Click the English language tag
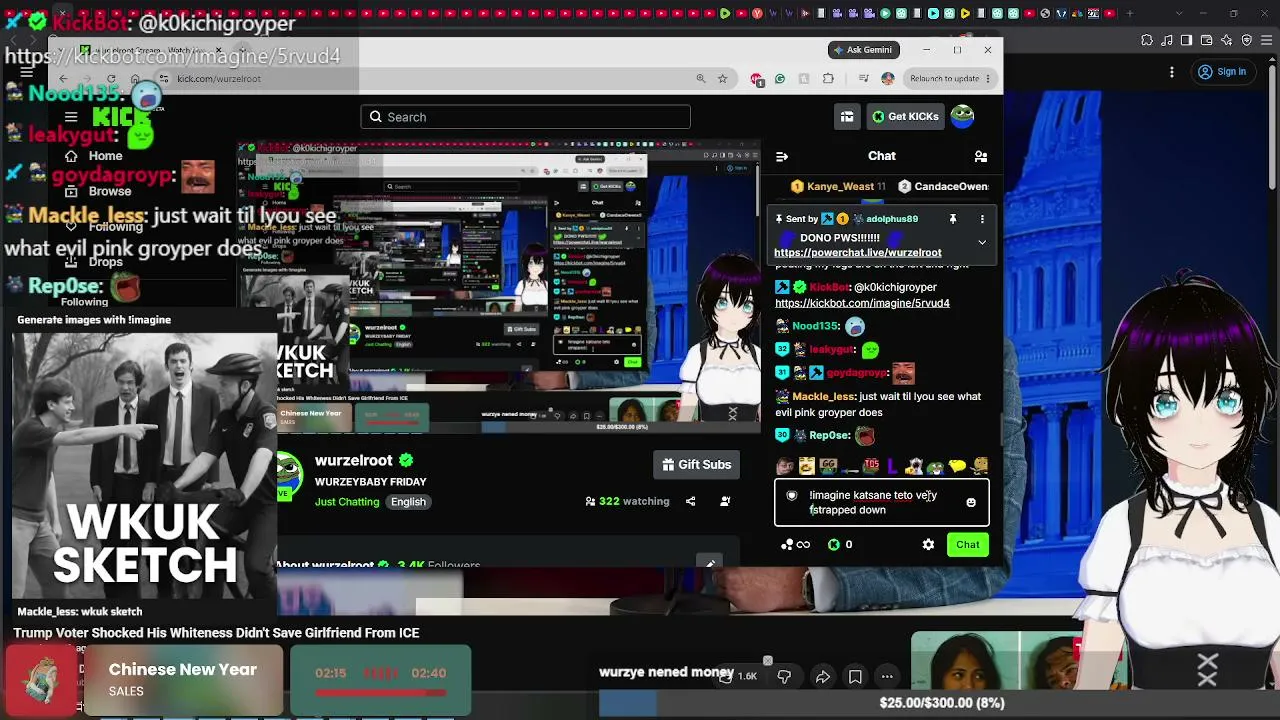 tap(408, 501)
